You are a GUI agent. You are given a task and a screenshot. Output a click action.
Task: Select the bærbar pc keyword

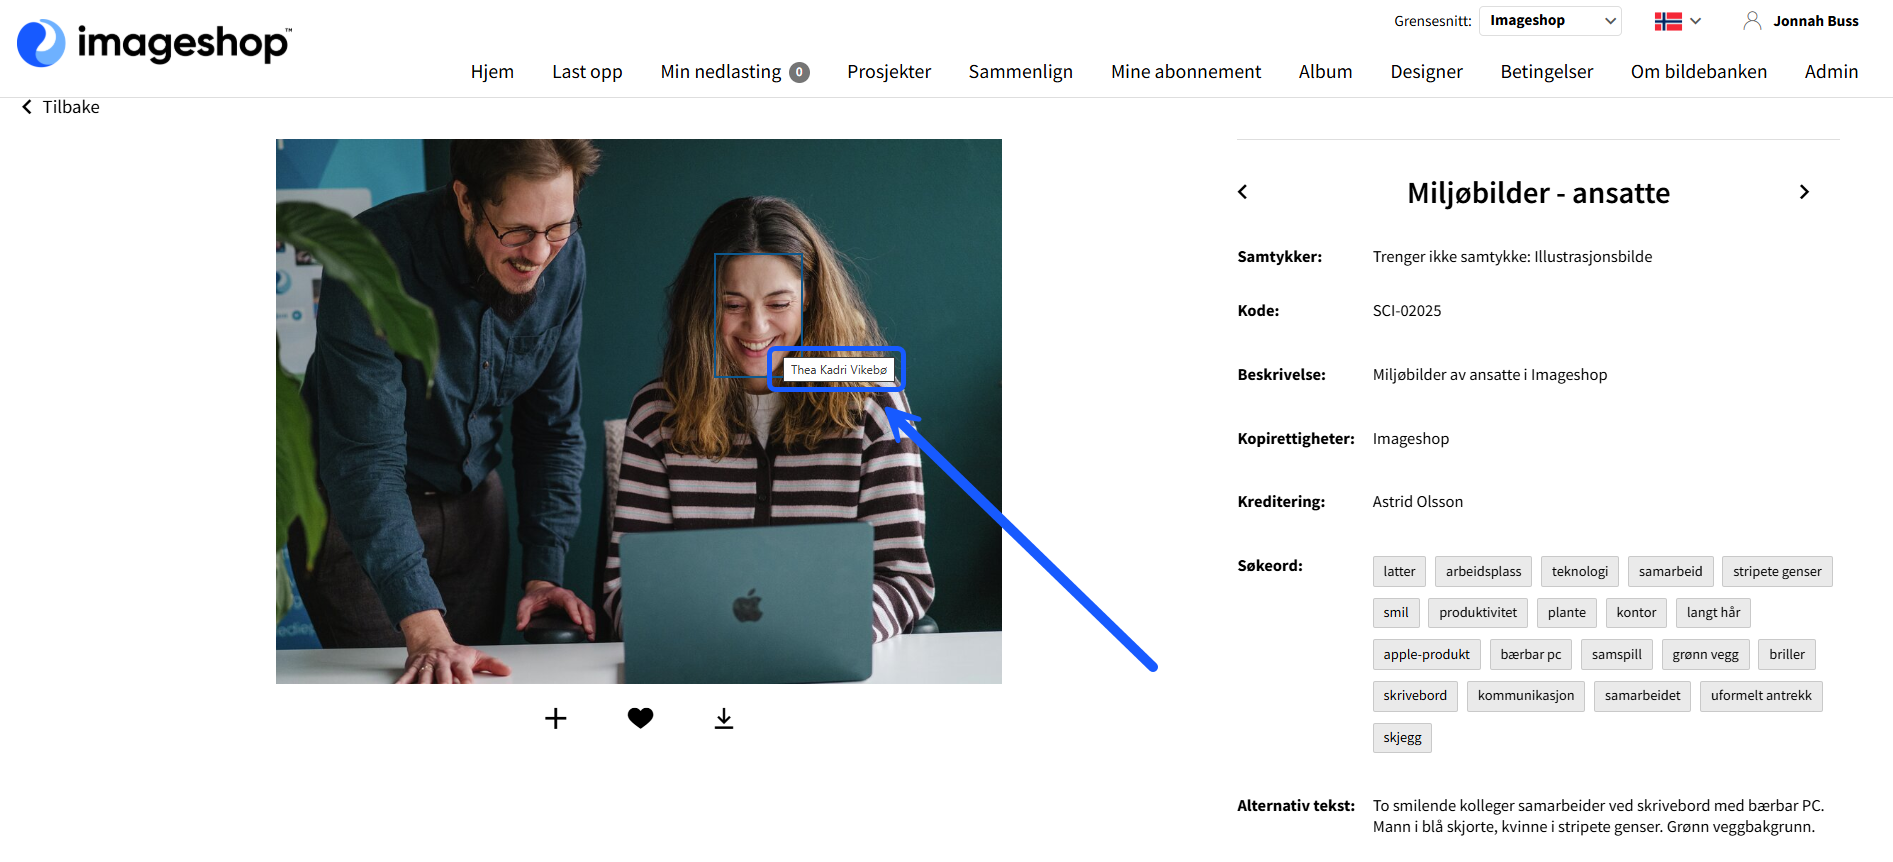coord(1530,655)
